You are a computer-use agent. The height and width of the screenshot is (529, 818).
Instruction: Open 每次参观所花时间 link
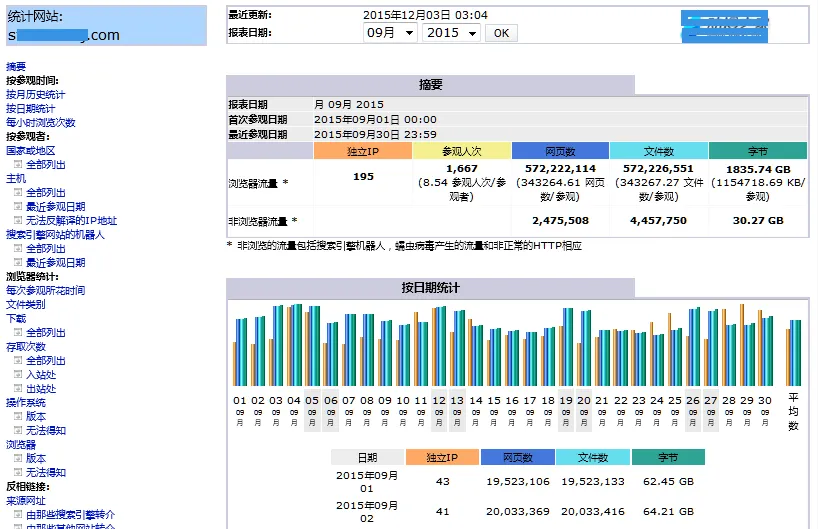pos(45,291)
